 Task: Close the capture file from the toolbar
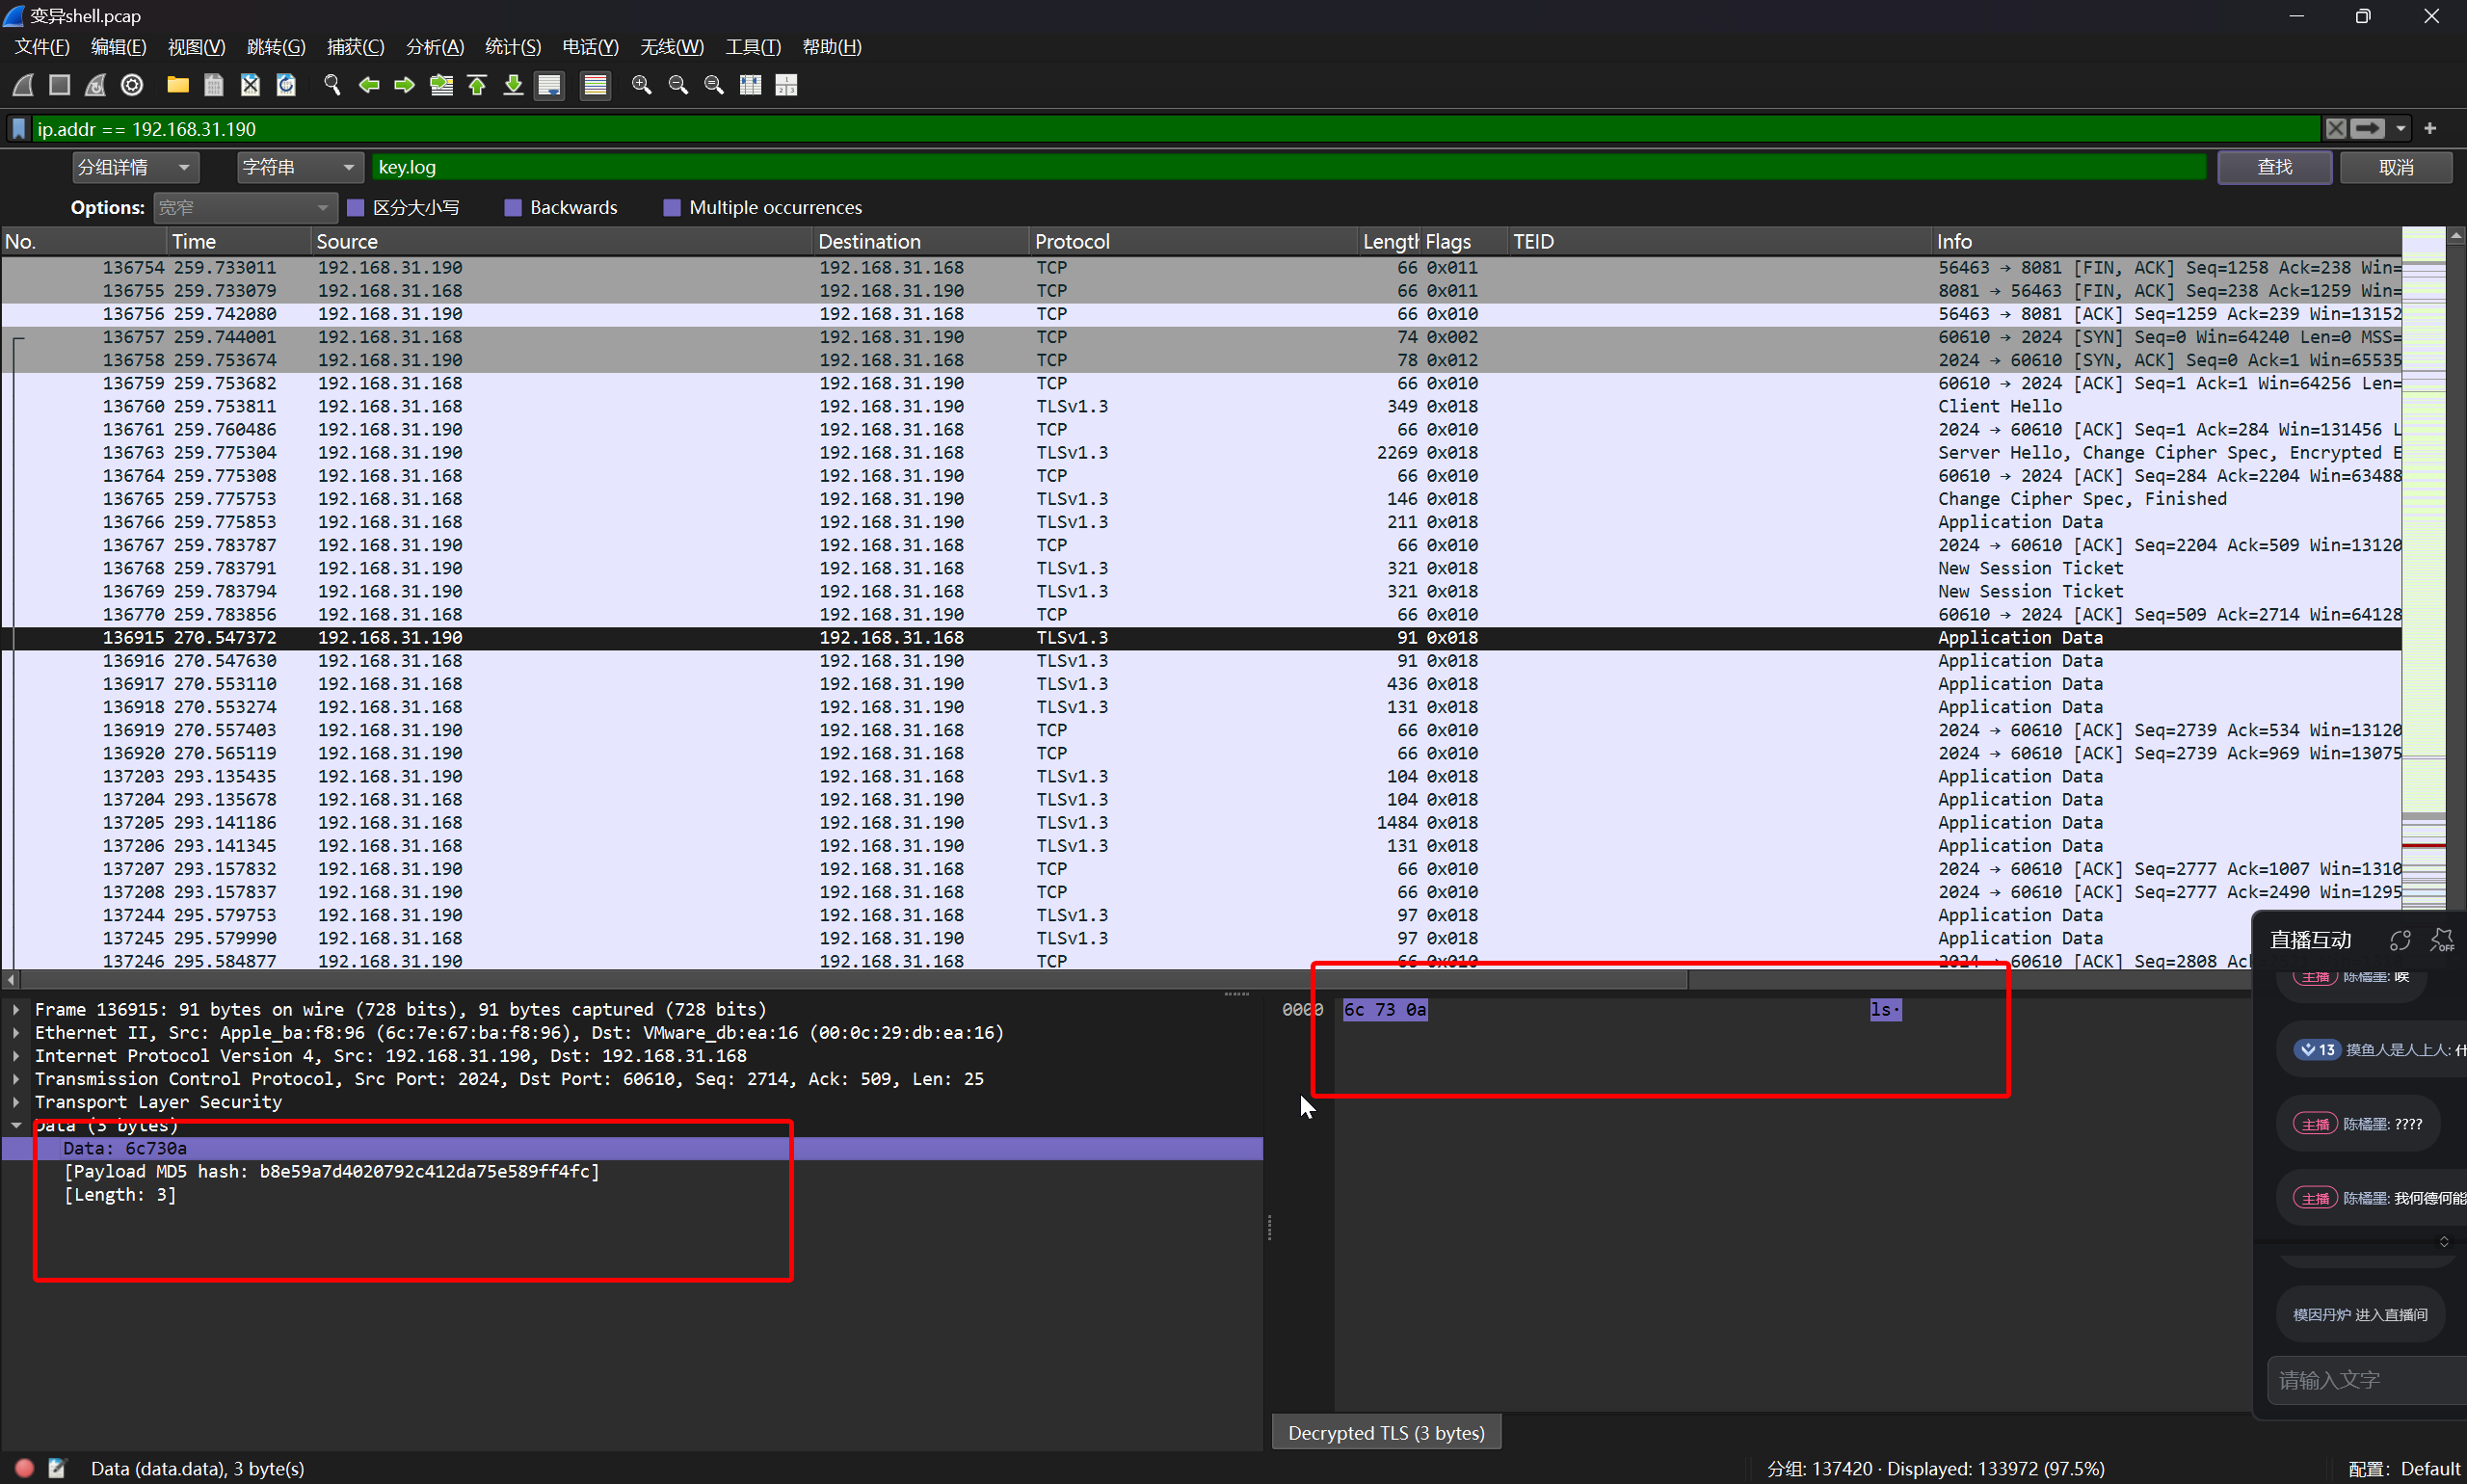click(x=250, y=85)
